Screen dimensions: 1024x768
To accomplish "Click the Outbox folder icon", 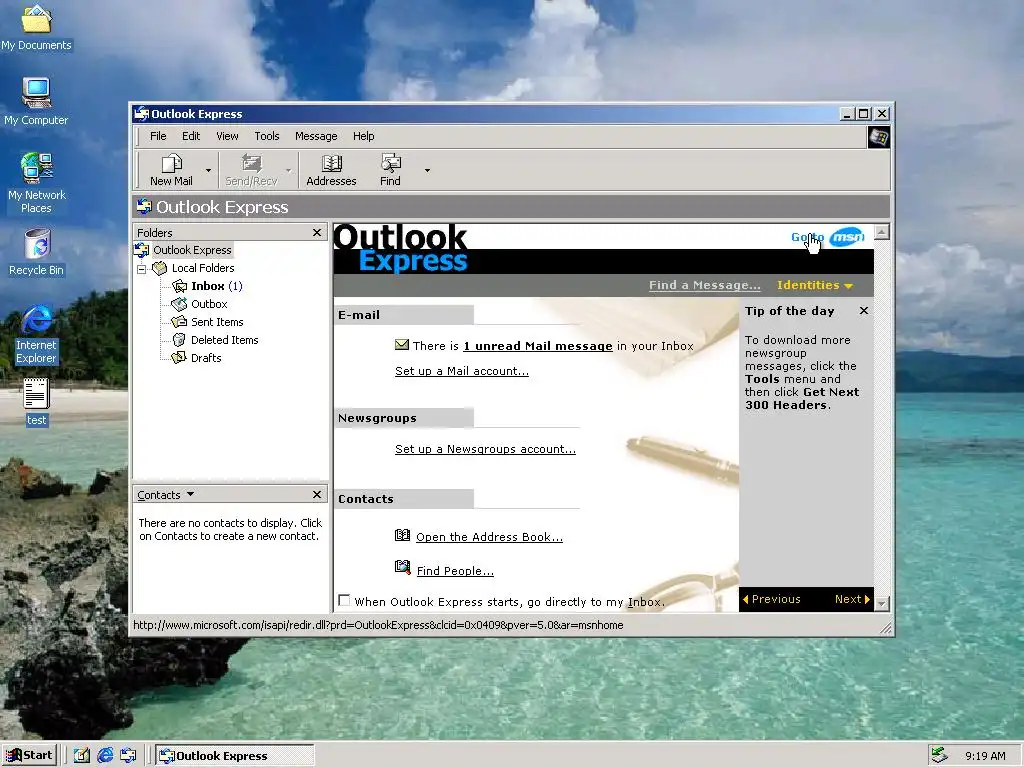I will (x=179, y=304).
